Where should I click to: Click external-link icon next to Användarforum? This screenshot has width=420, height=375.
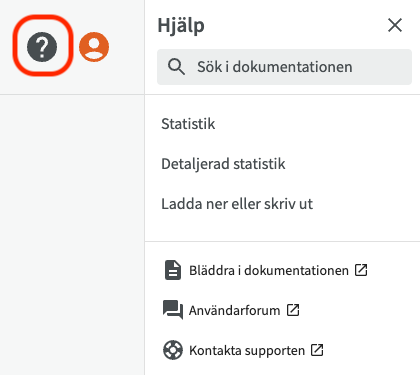(293, 310)
